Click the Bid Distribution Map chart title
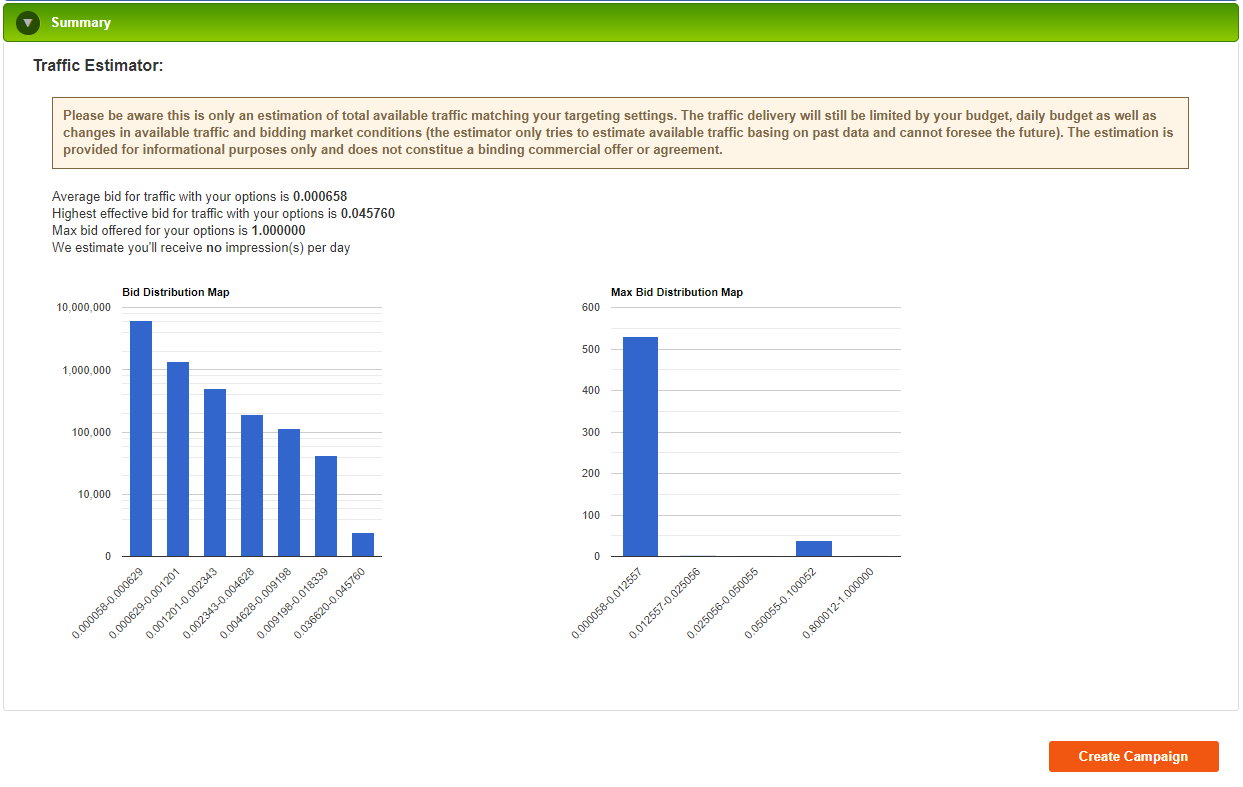The width and height of the screenshot is (1243, 787). (x=176, y=292)
